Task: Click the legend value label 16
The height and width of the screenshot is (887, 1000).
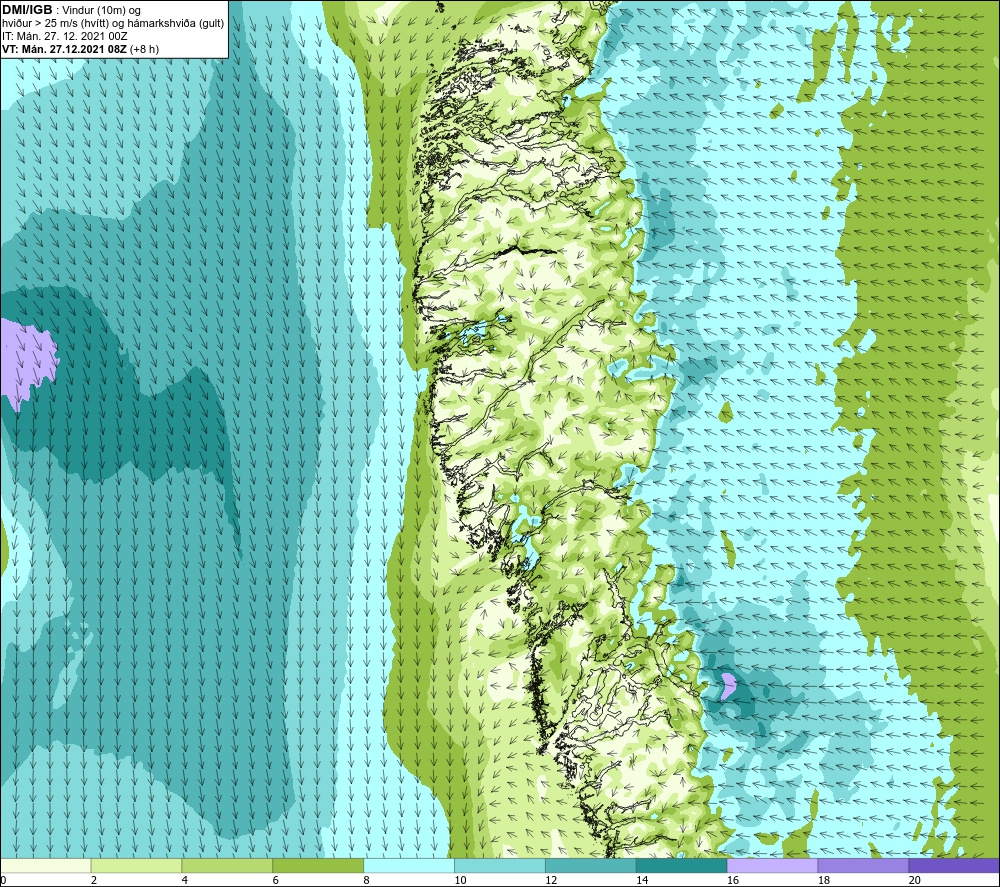Action: 733,880
